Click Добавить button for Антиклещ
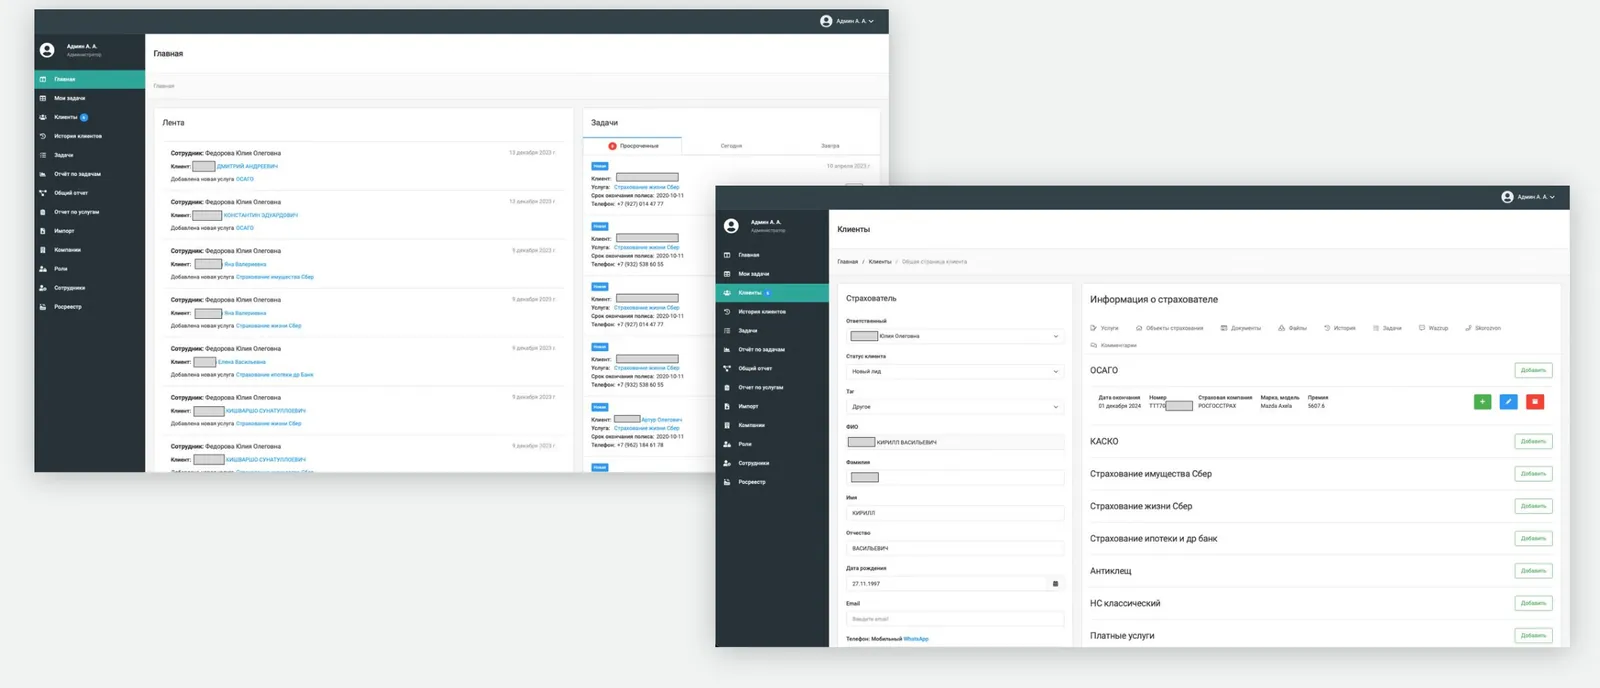Viewport: 1600px width, 688px height. coord(1533,571)
